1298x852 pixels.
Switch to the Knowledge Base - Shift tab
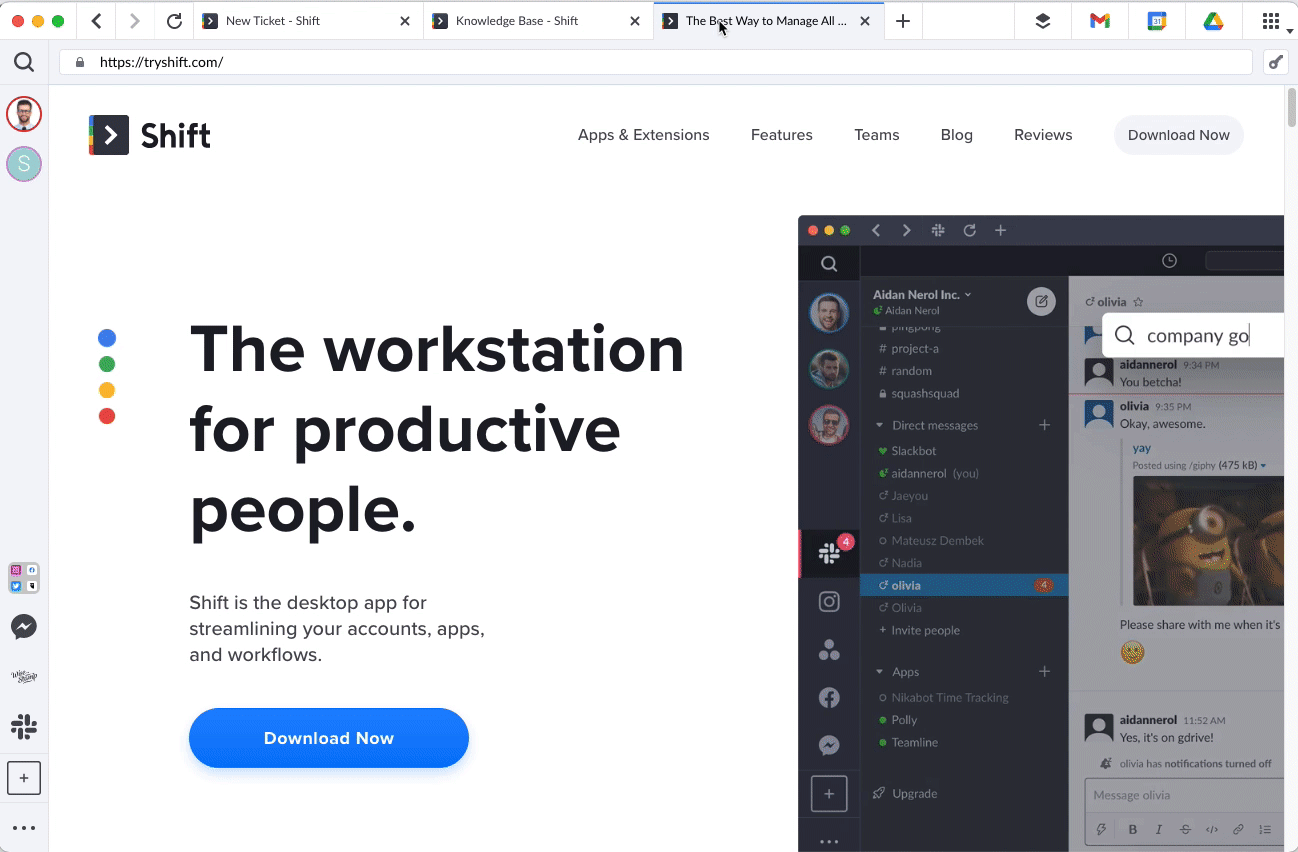pos(538,21)
